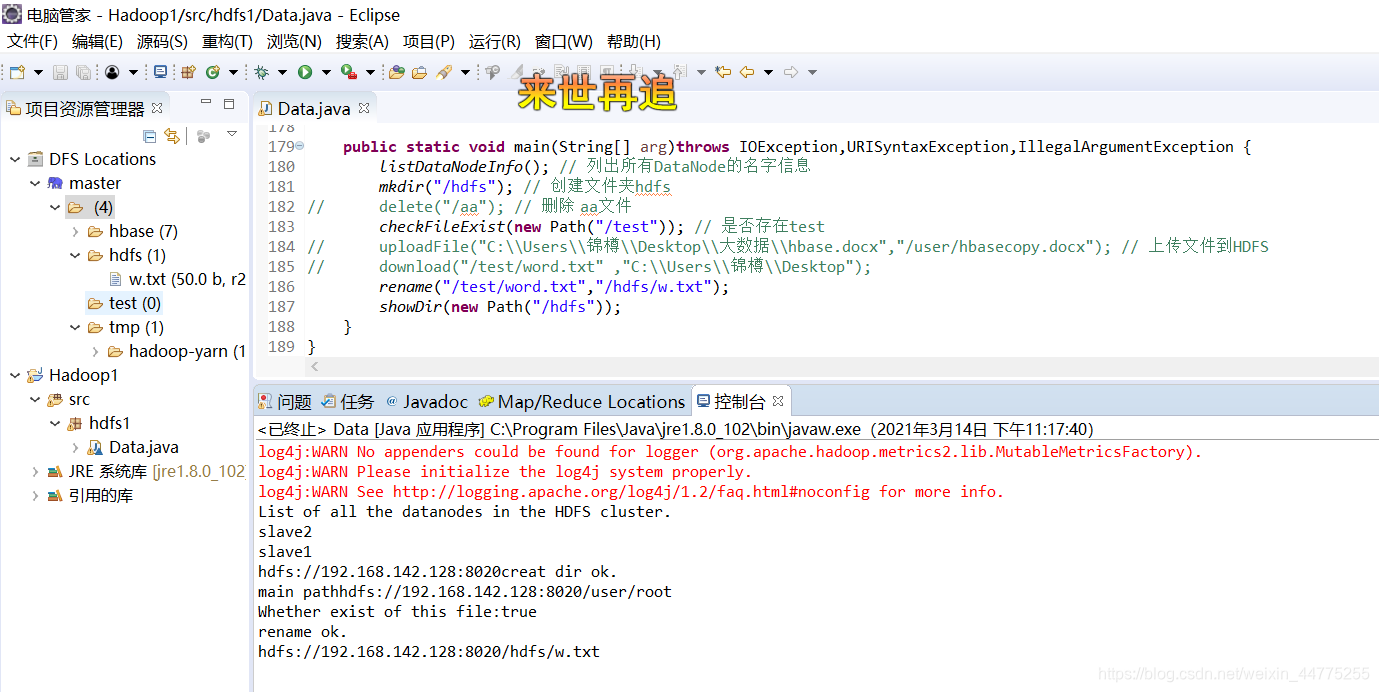
Task: Switch to the Javadoc tab
Action: (x=426, y=402)
